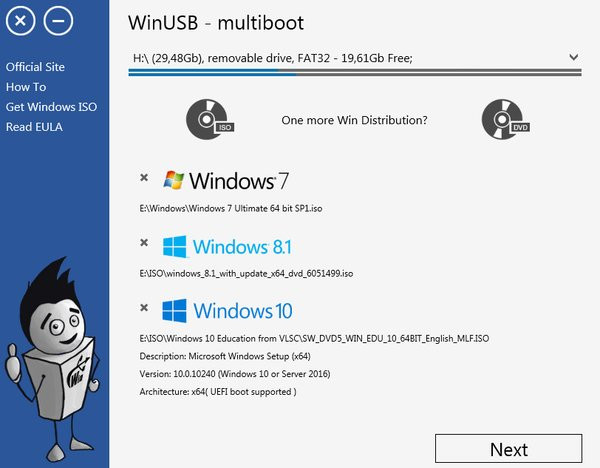Viewport: 600px width, 468px height.
Task: Click the 'Architecture: x64' UEFI line
Action: 218,392
